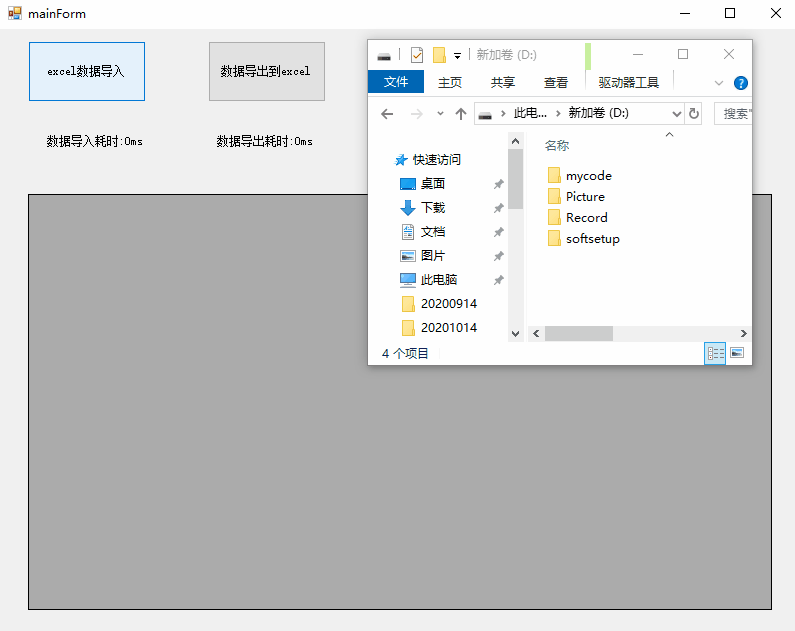Go back with the Explorer back arrow

click(387, 114)
